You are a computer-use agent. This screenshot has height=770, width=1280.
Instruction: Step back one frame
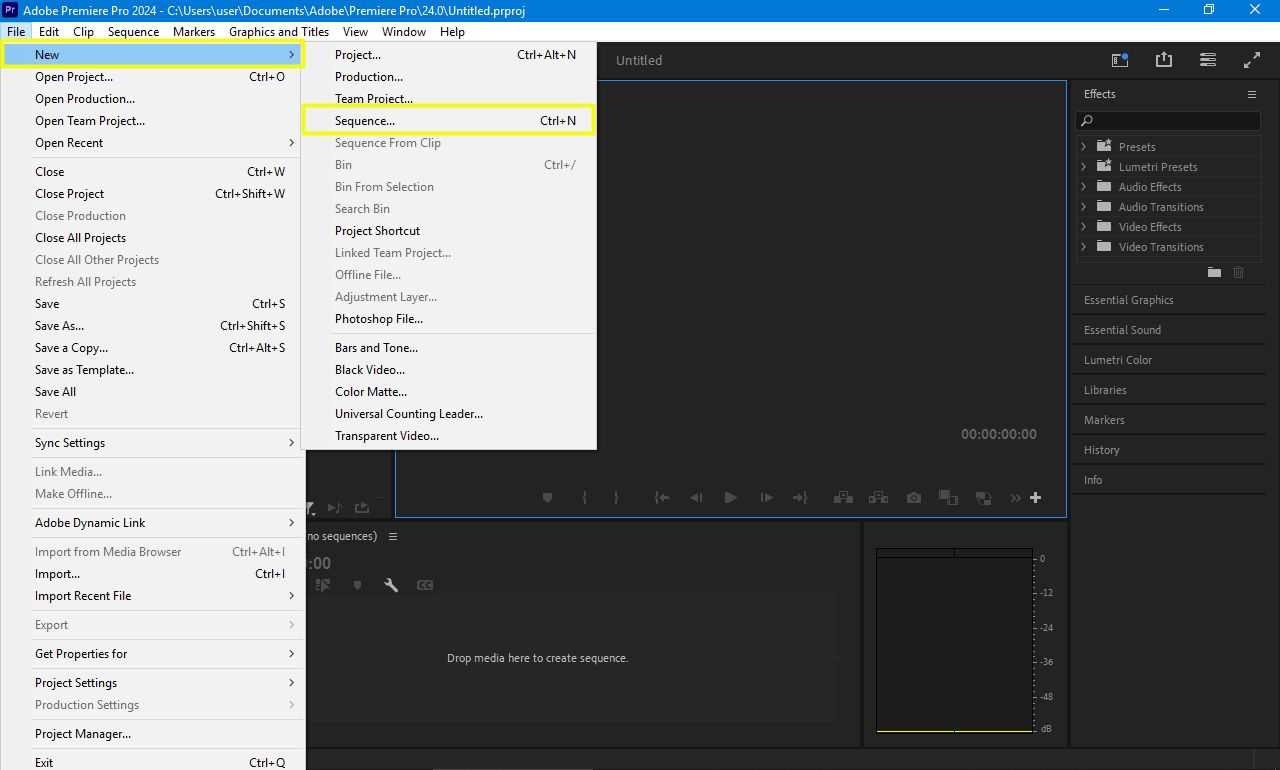click(696, 497)
